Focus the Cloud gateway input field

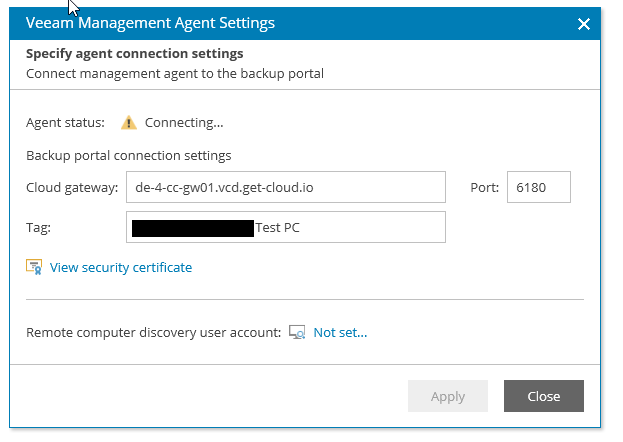click(286, 187)
